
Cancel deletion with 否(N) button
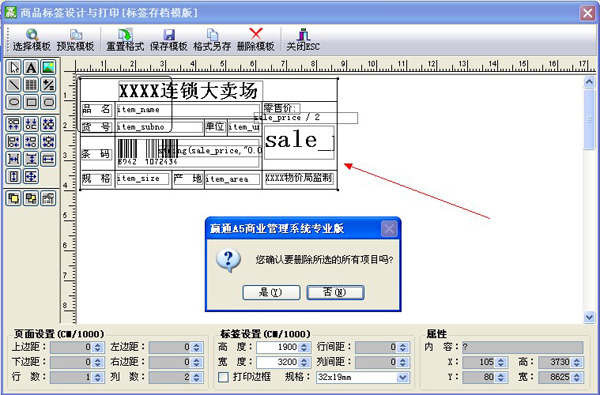335,292
